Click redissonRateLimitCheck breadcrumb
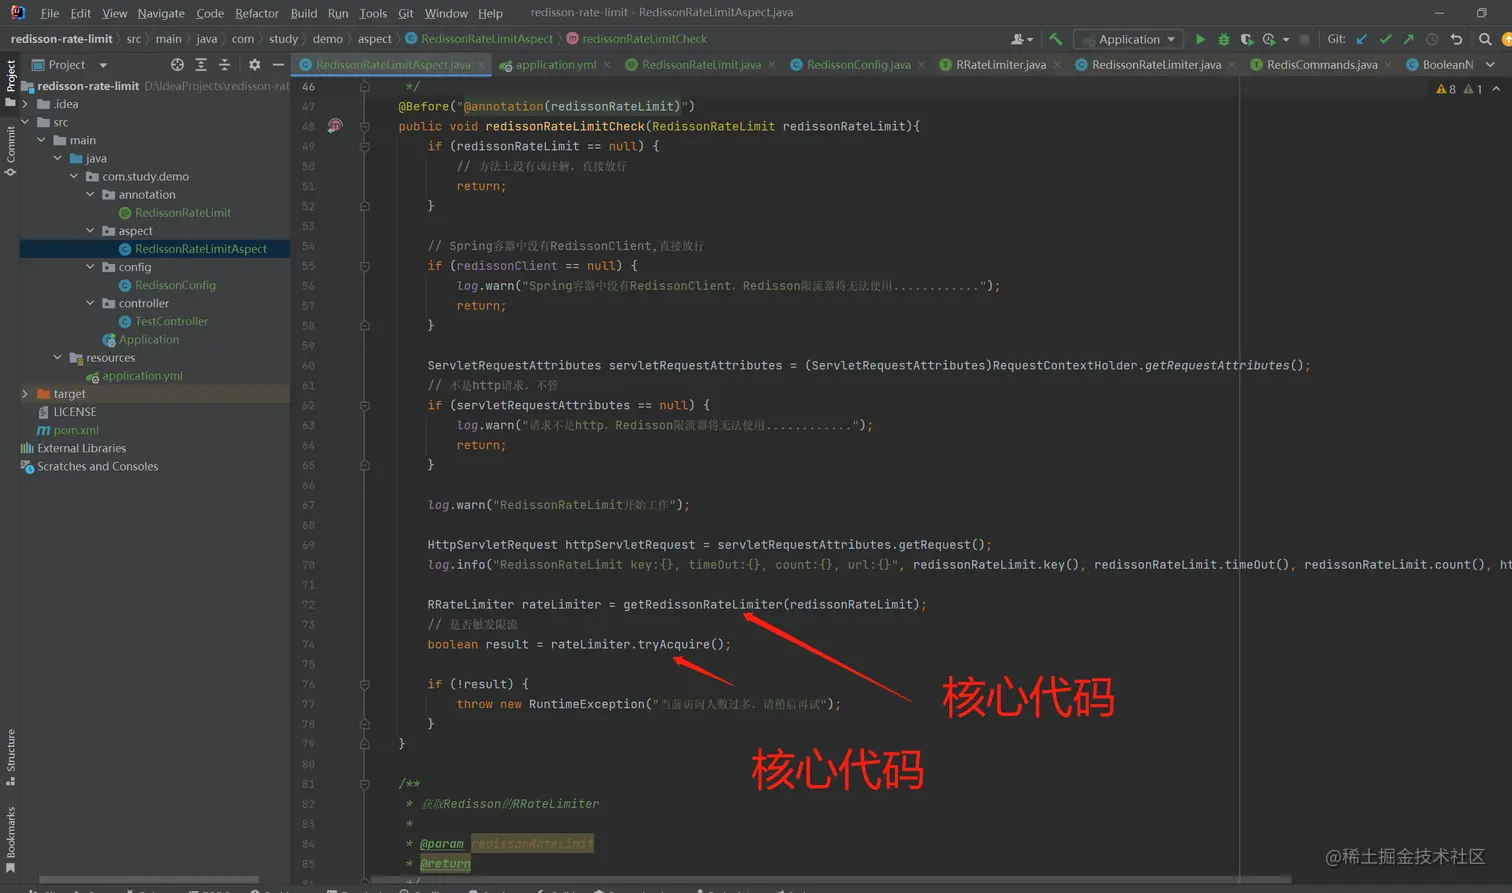Screen dimensions: 1512x893 [644, 39]
